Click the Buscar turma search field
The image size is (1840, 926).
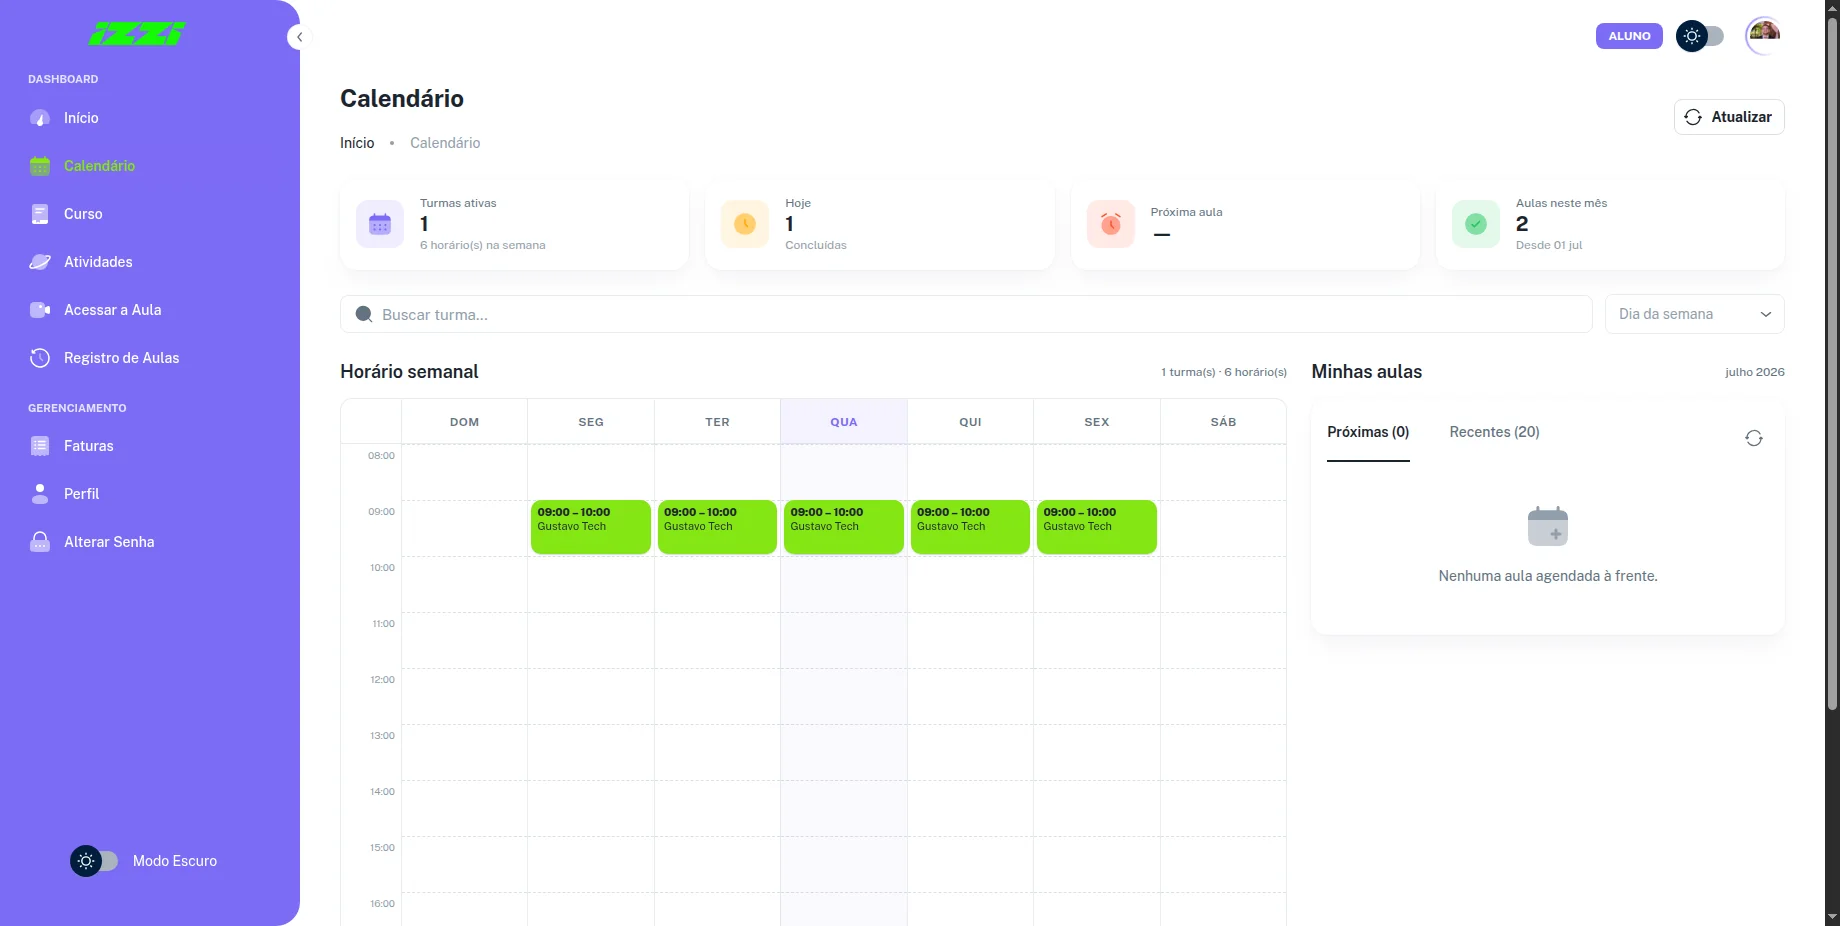(966, 314)
